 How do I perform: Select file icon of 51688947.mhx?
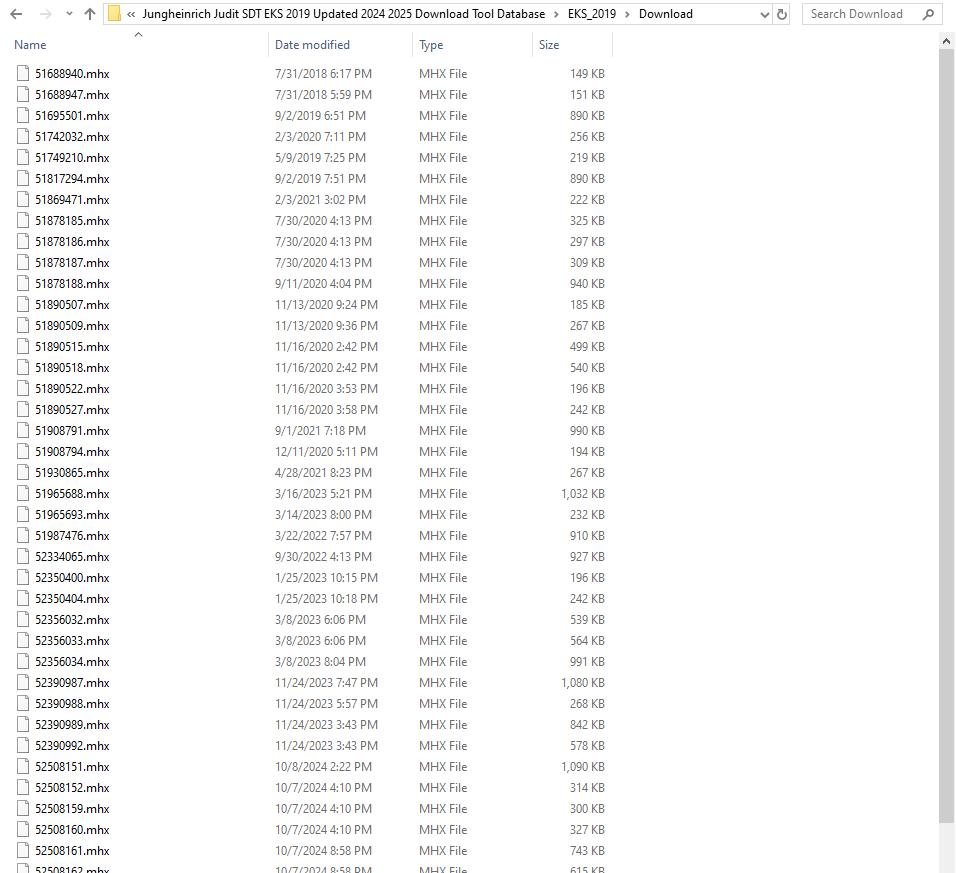pyautogui.click(x=23, y=94)
